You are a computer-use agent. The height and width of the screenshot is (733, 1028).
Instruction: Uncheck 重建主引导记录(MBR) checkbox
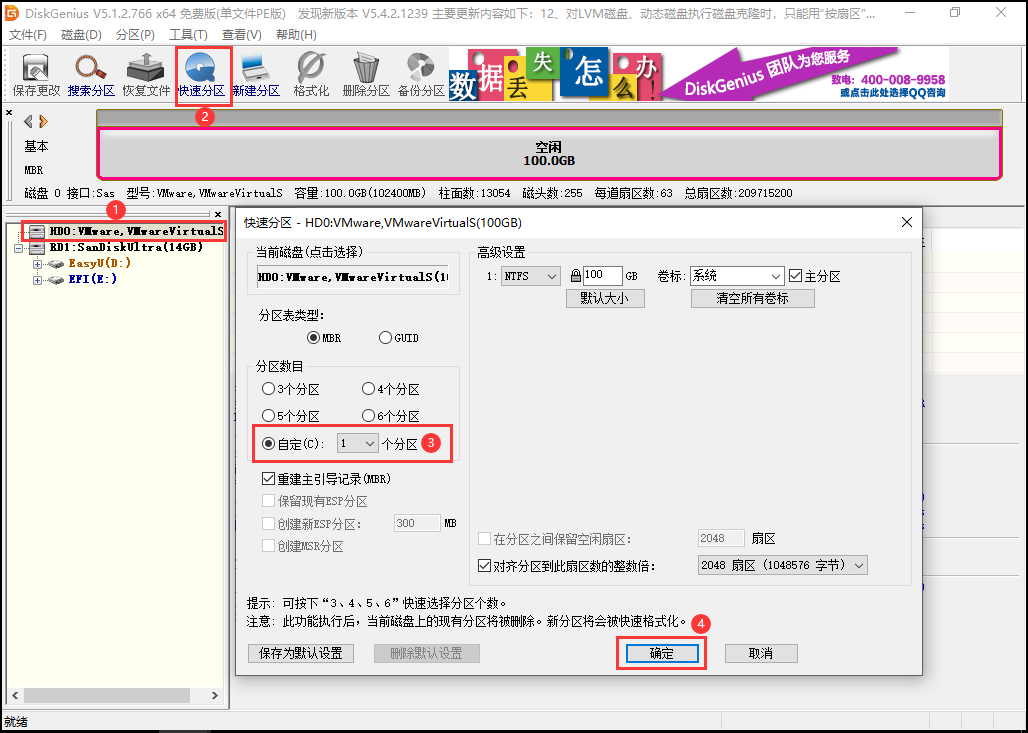pos(268,479)
